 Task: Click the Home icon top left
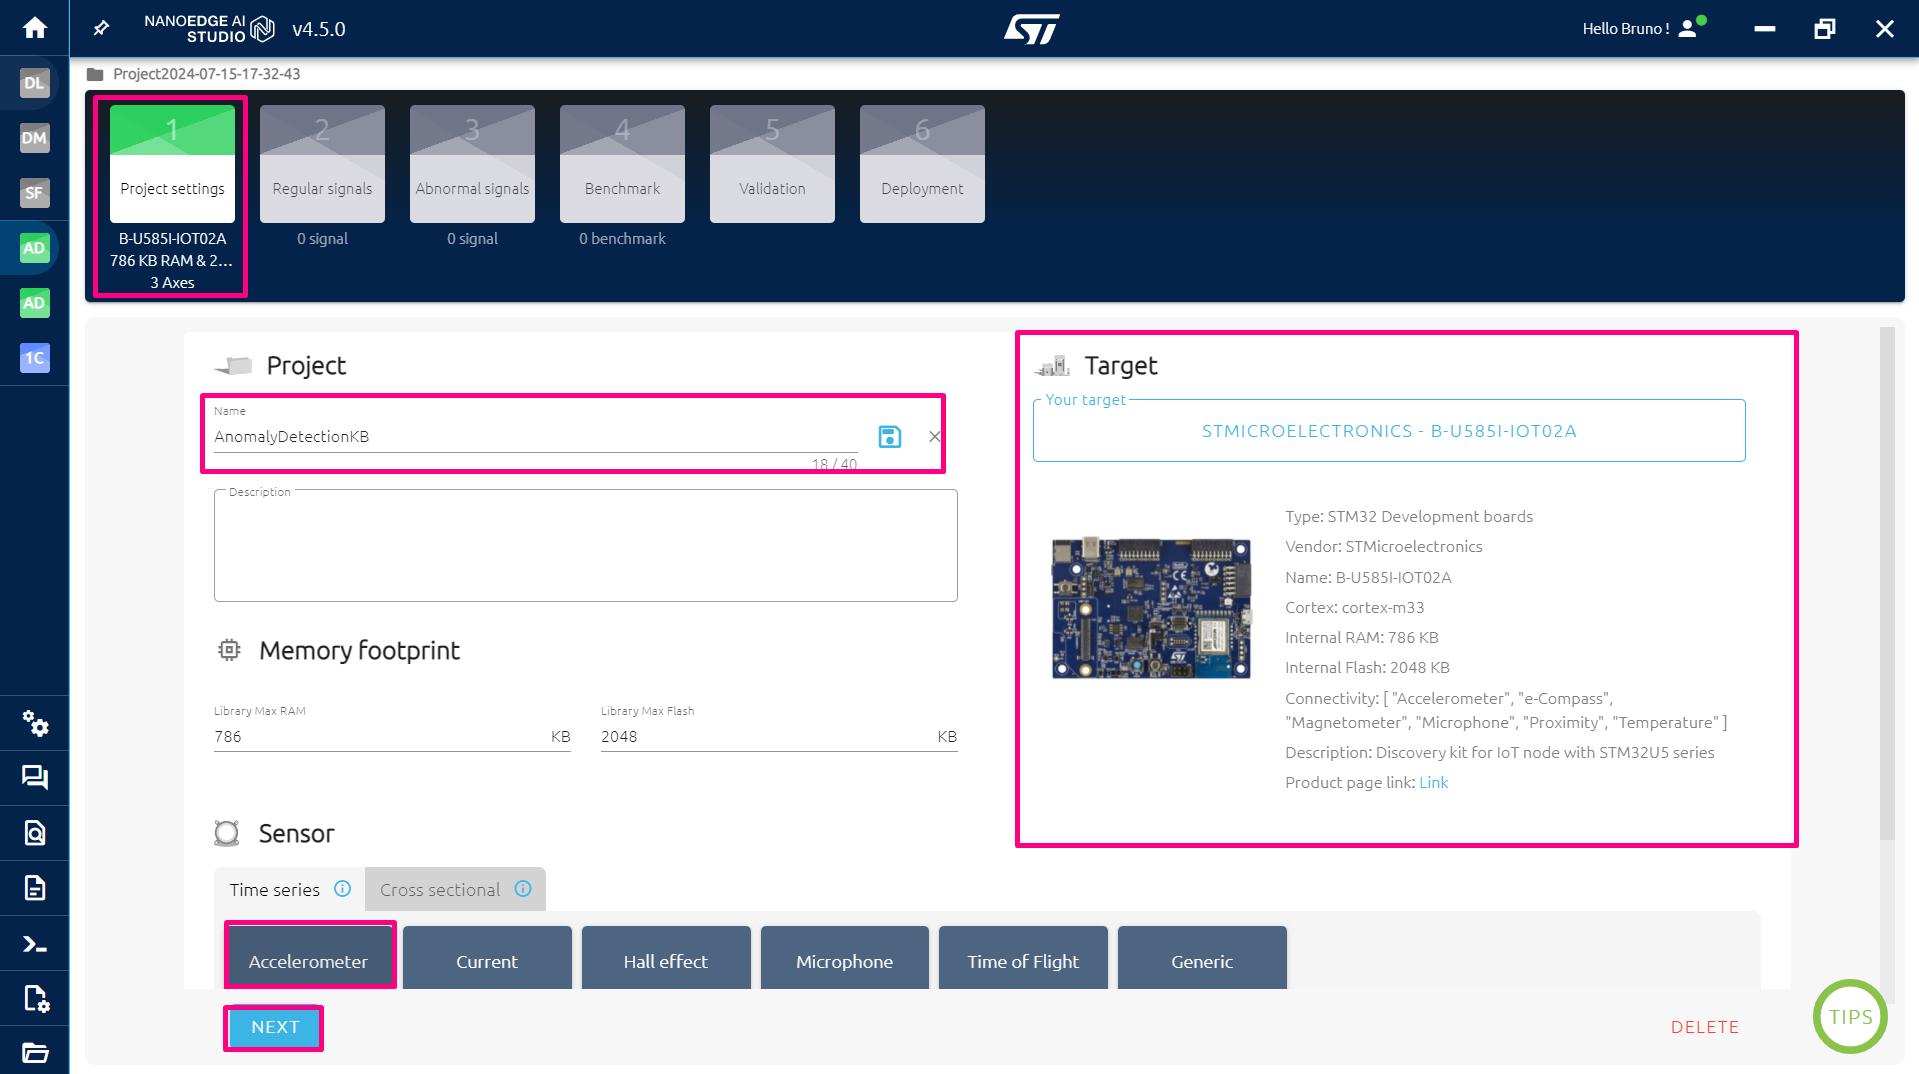(x=35, y=28)
